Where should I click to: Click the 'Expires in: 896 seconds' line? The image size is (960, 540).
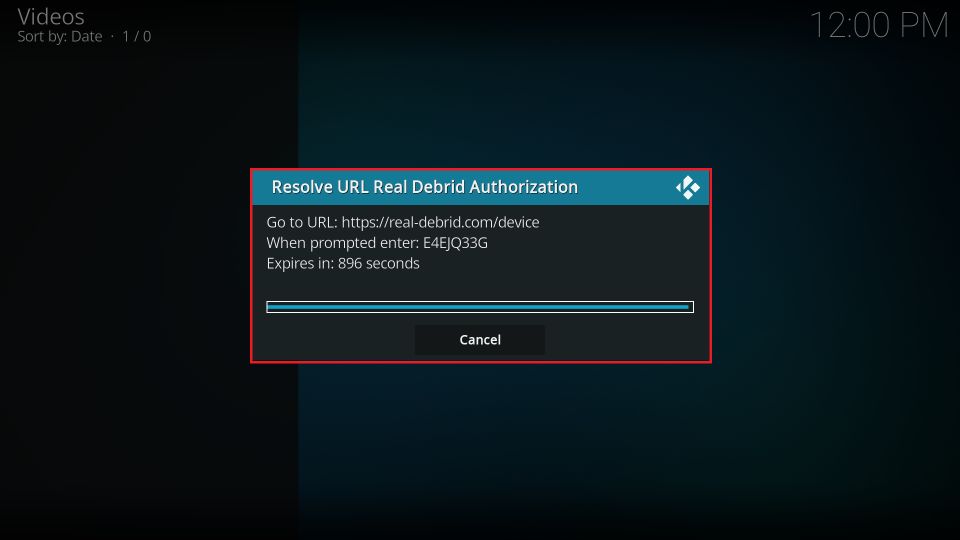coord(343,263)
